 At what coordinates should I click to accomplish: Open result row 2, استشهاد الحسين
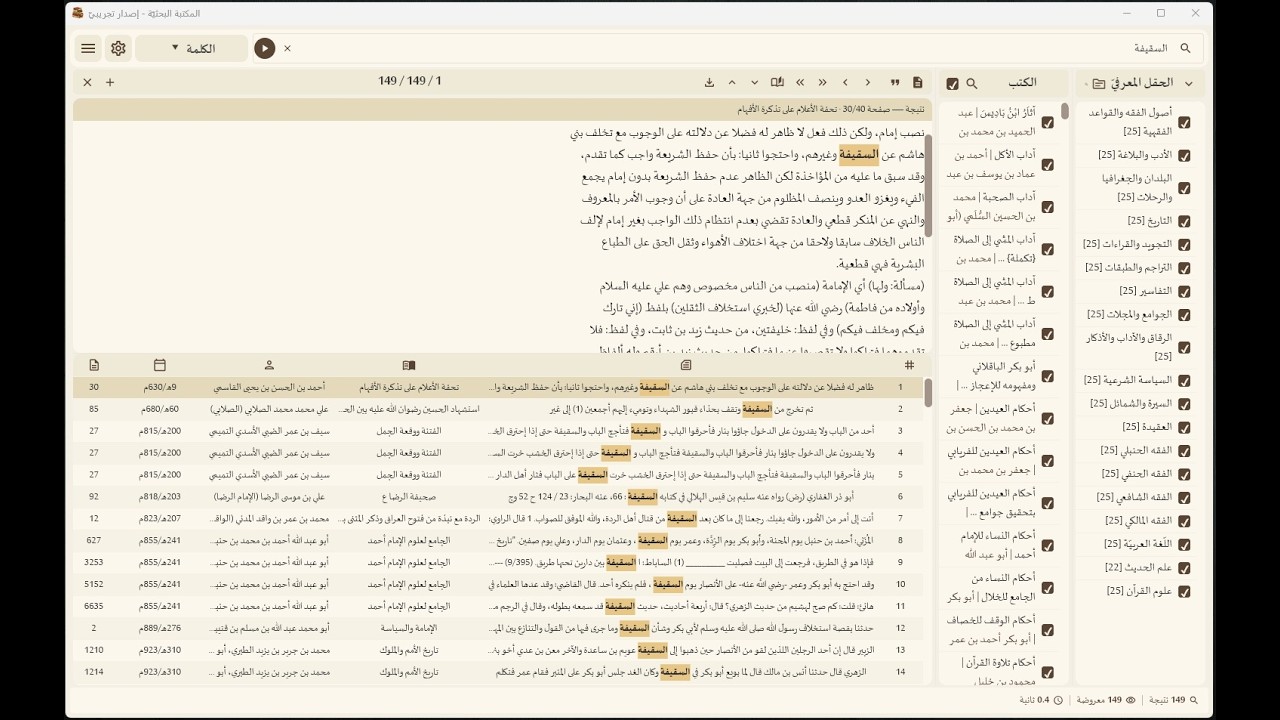tap(500, 409)
